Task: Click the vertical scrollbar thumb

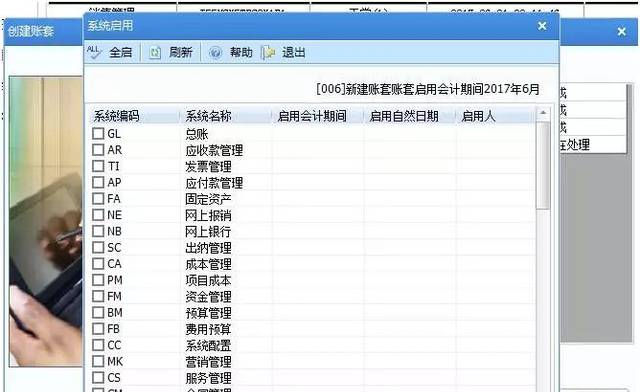Action: (543, 165)
